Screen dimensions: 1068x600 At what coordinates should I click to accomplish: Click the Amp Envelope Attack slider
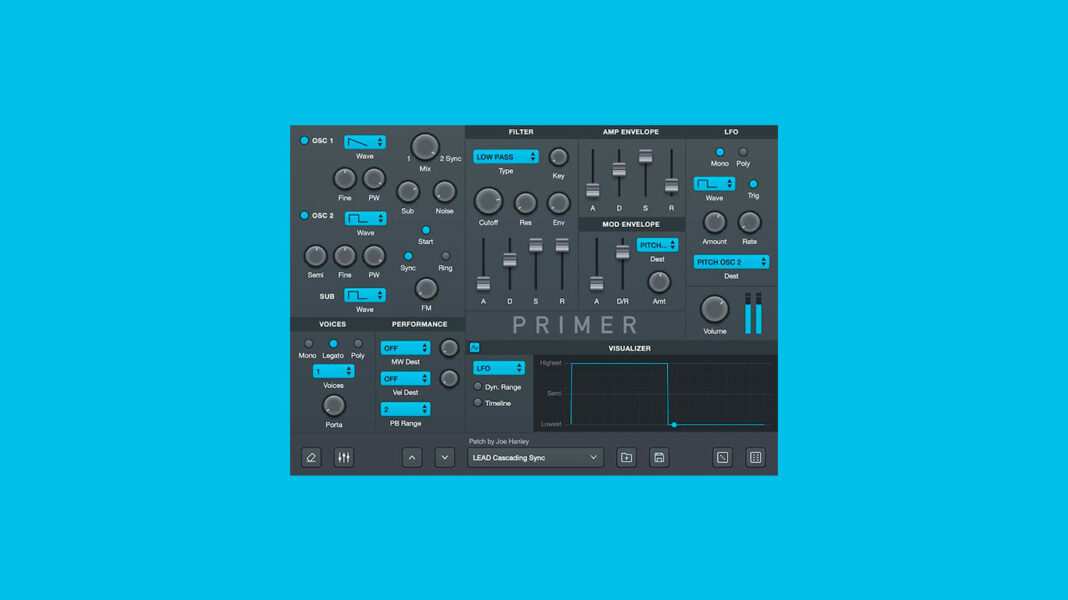593,191
